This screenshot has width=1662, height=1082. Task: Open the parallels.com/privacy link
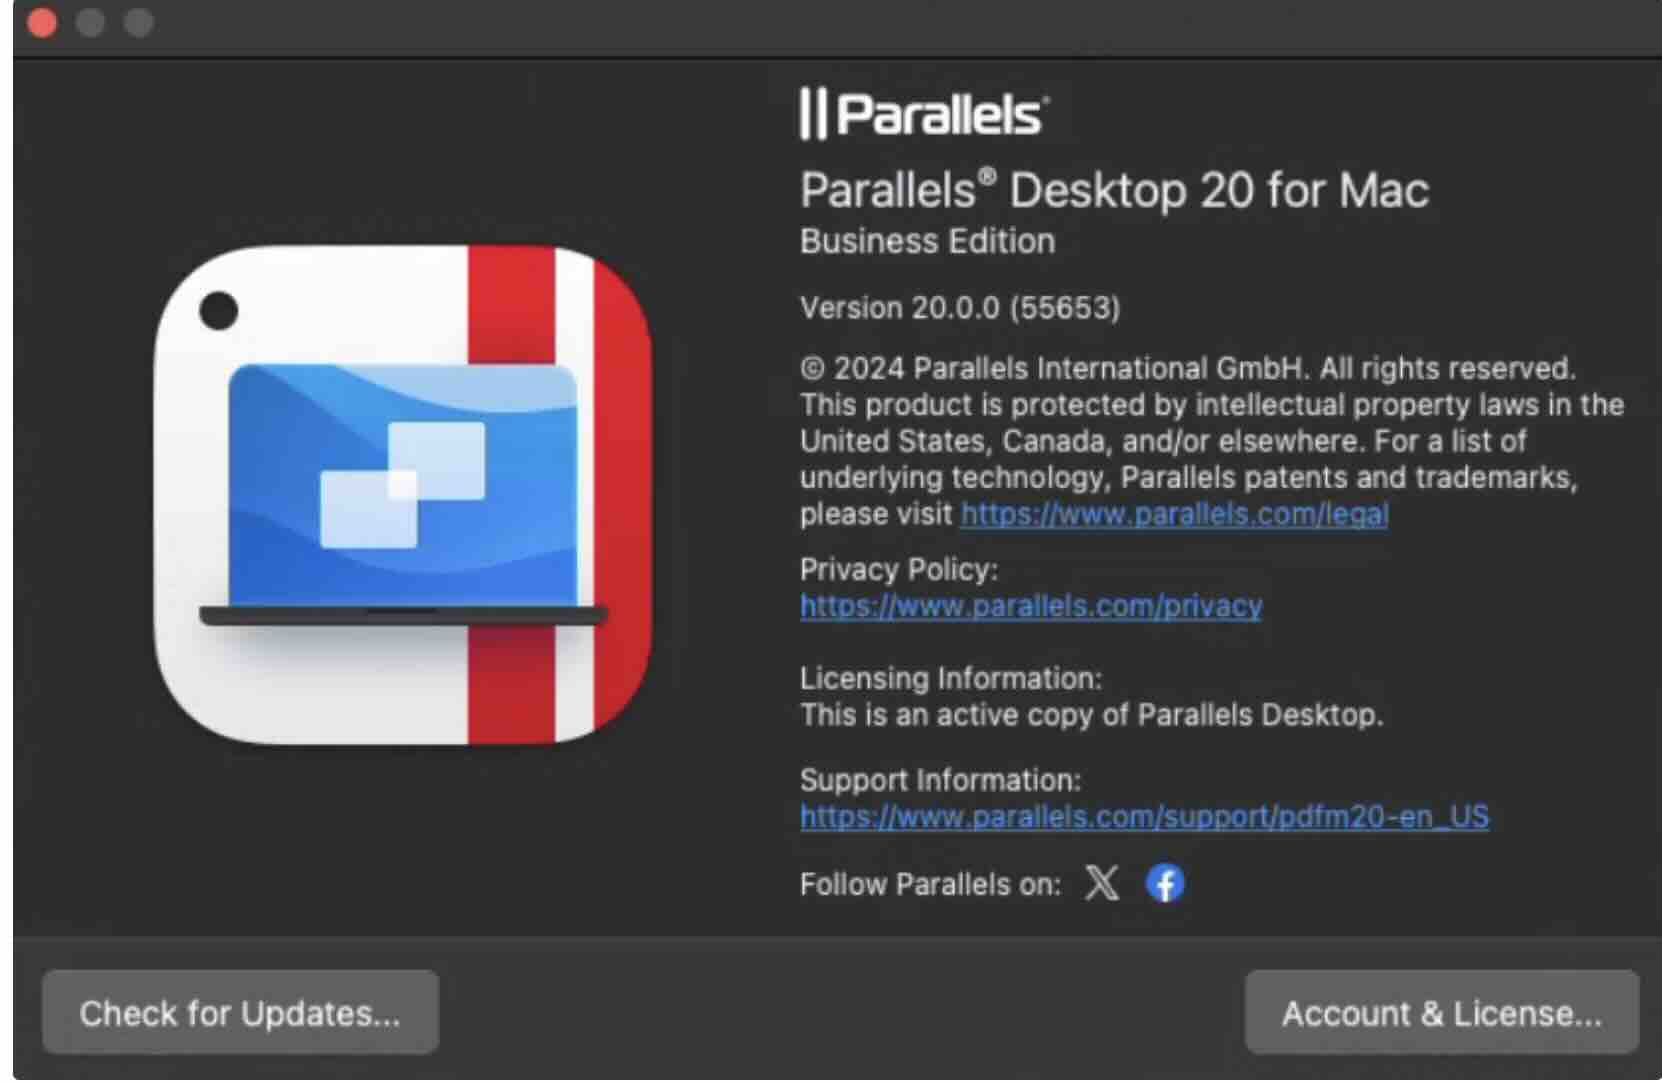coord(1031,606)
